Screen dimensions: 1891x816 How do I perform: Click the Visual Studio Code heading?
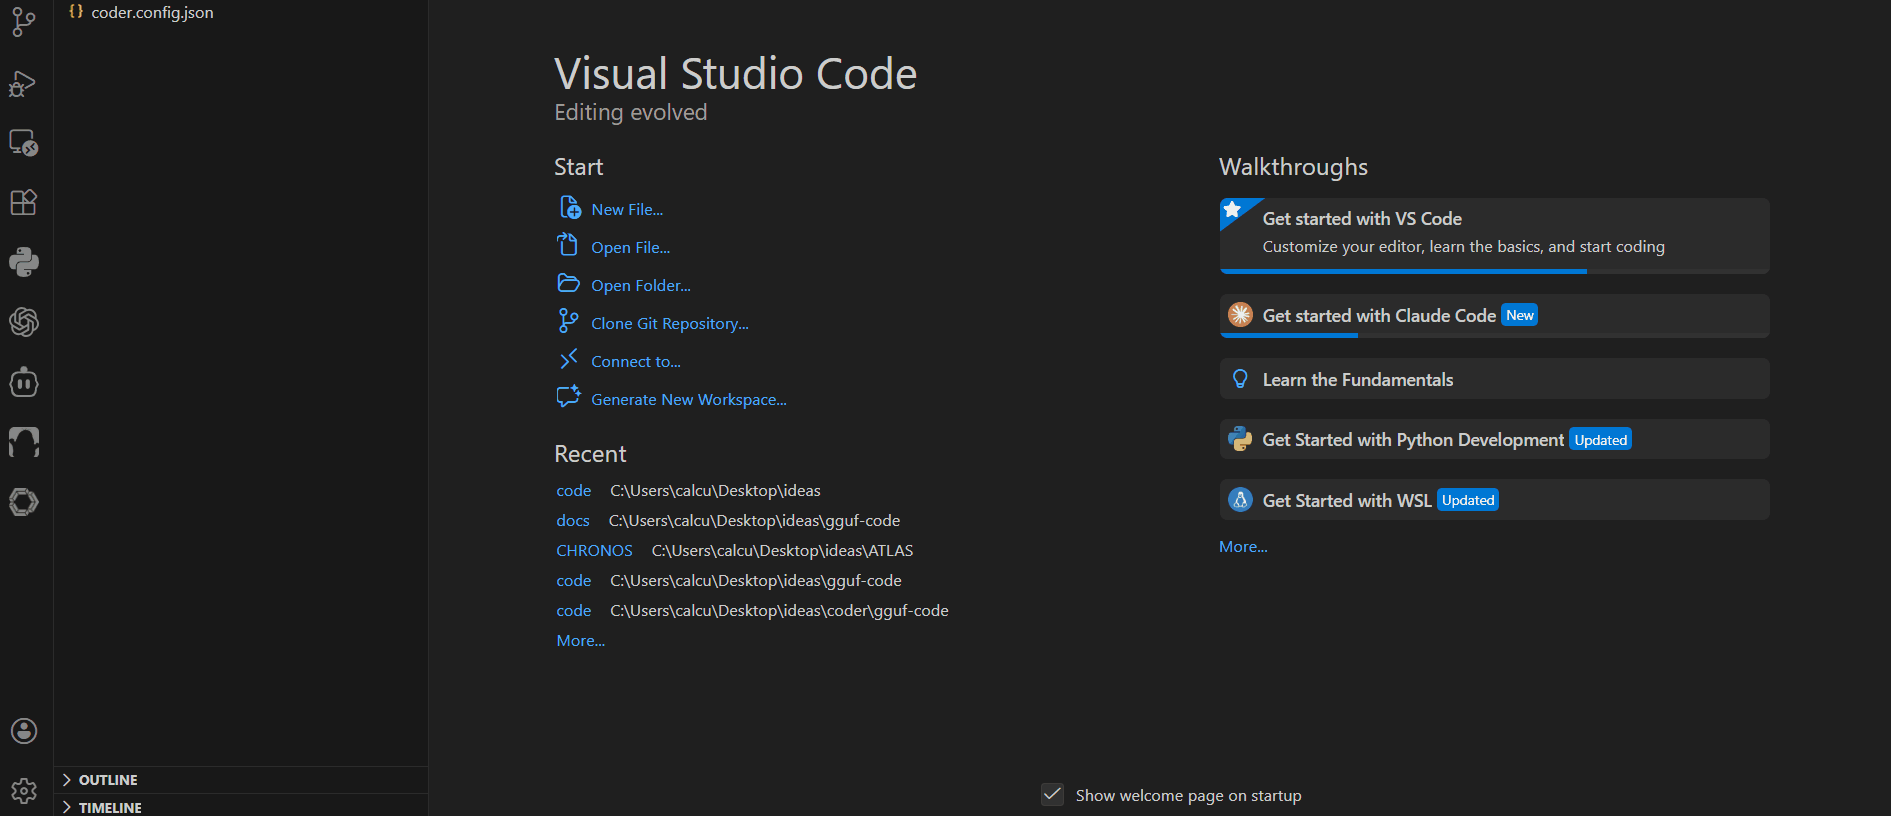click(735, 74)
